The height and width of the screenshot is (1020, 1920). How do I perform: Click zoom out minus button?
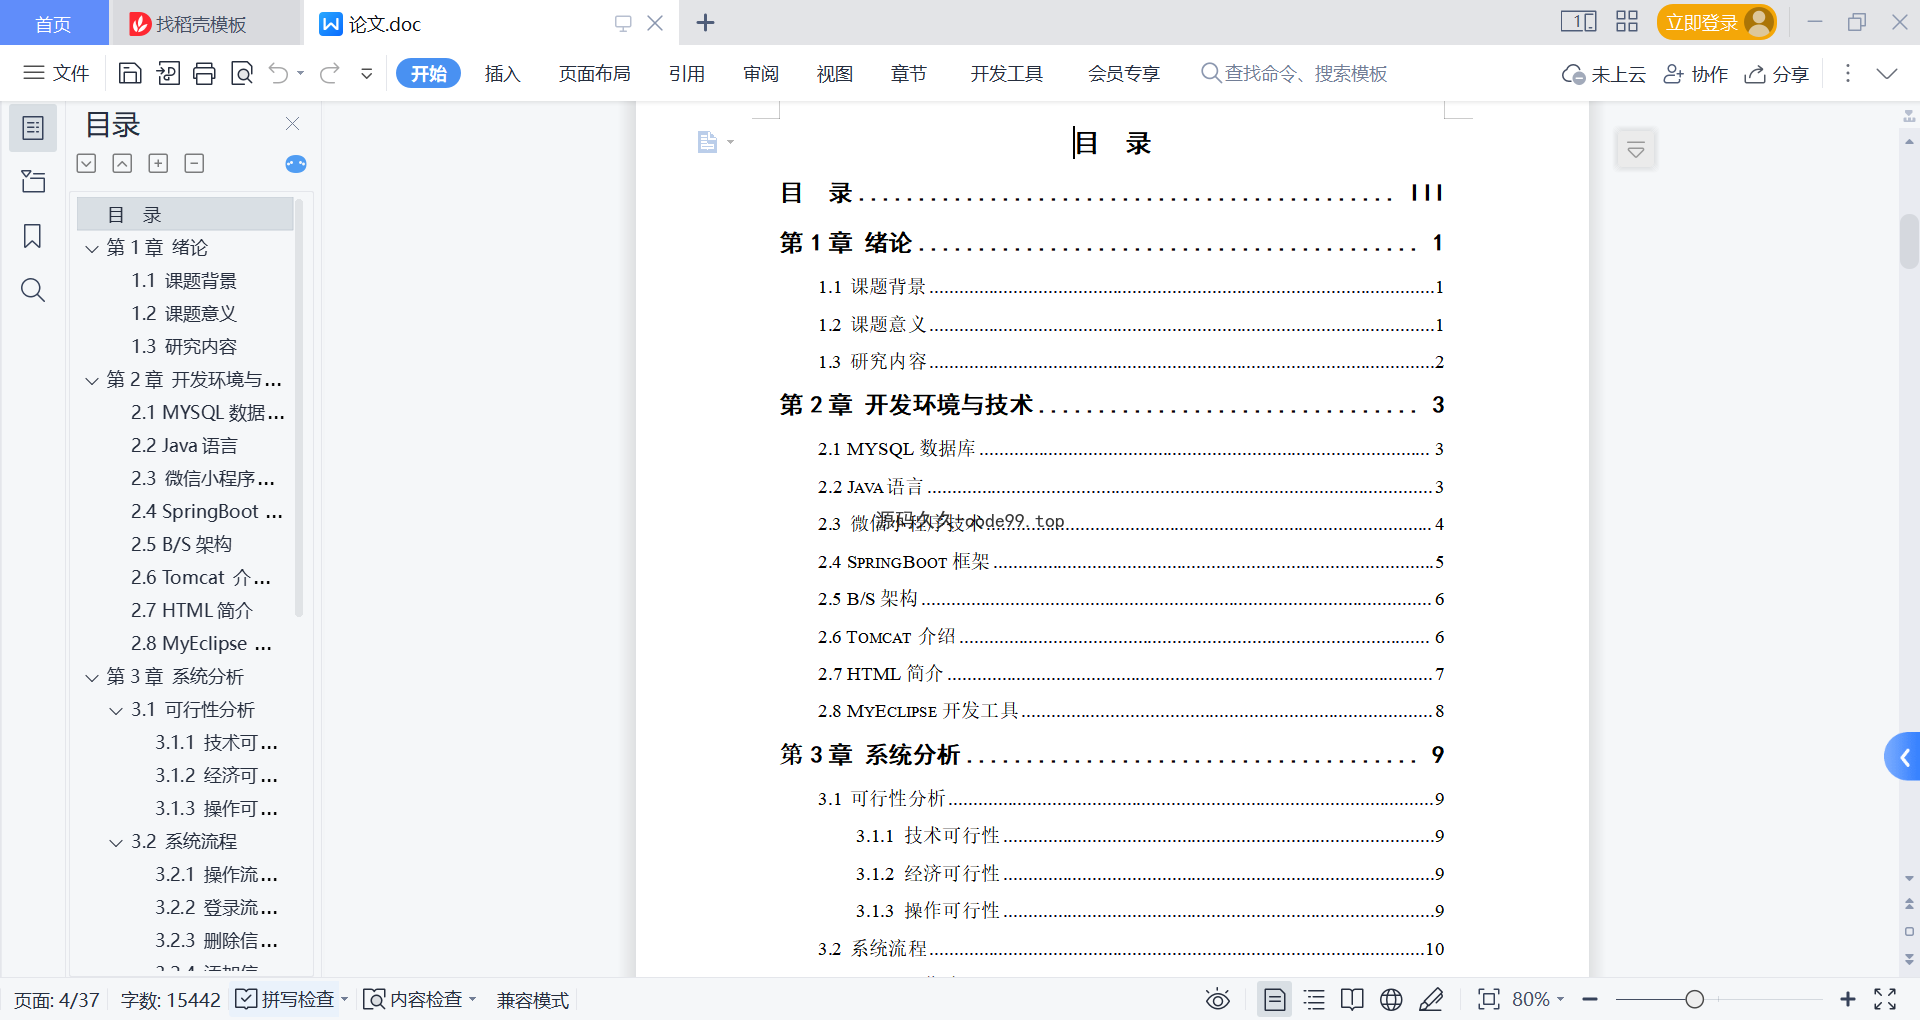coord(1590,1000)
